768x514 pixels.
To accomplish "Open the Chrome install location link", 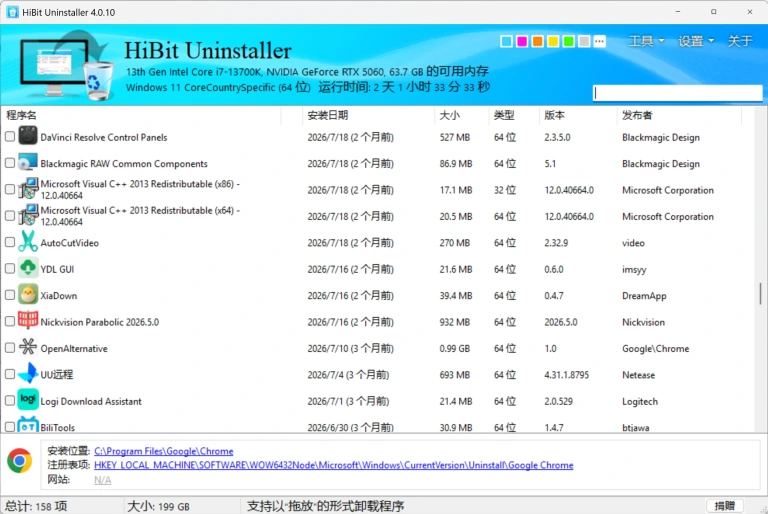I will (x=164, y=451).
